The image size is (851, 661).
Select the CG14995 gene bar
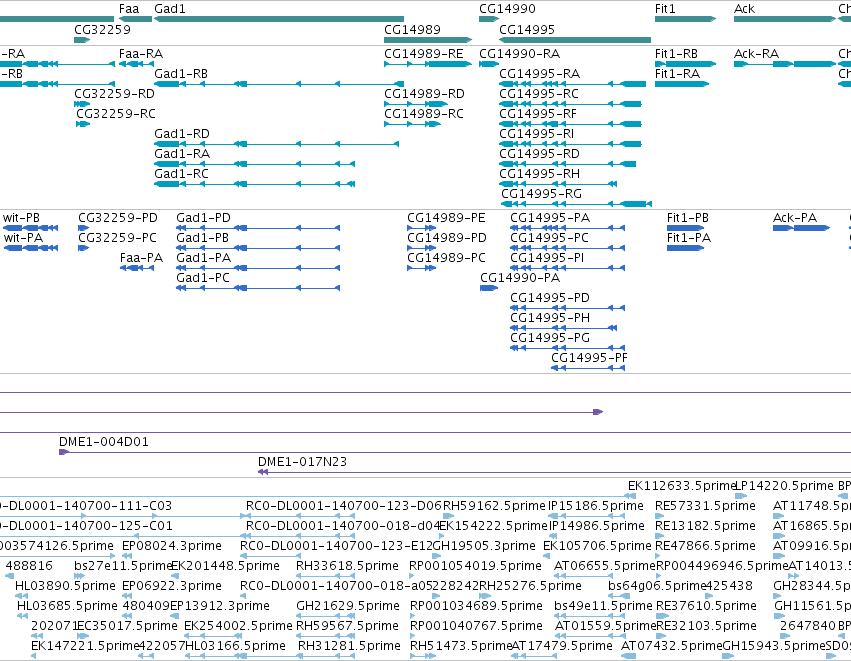pos(575,40)
